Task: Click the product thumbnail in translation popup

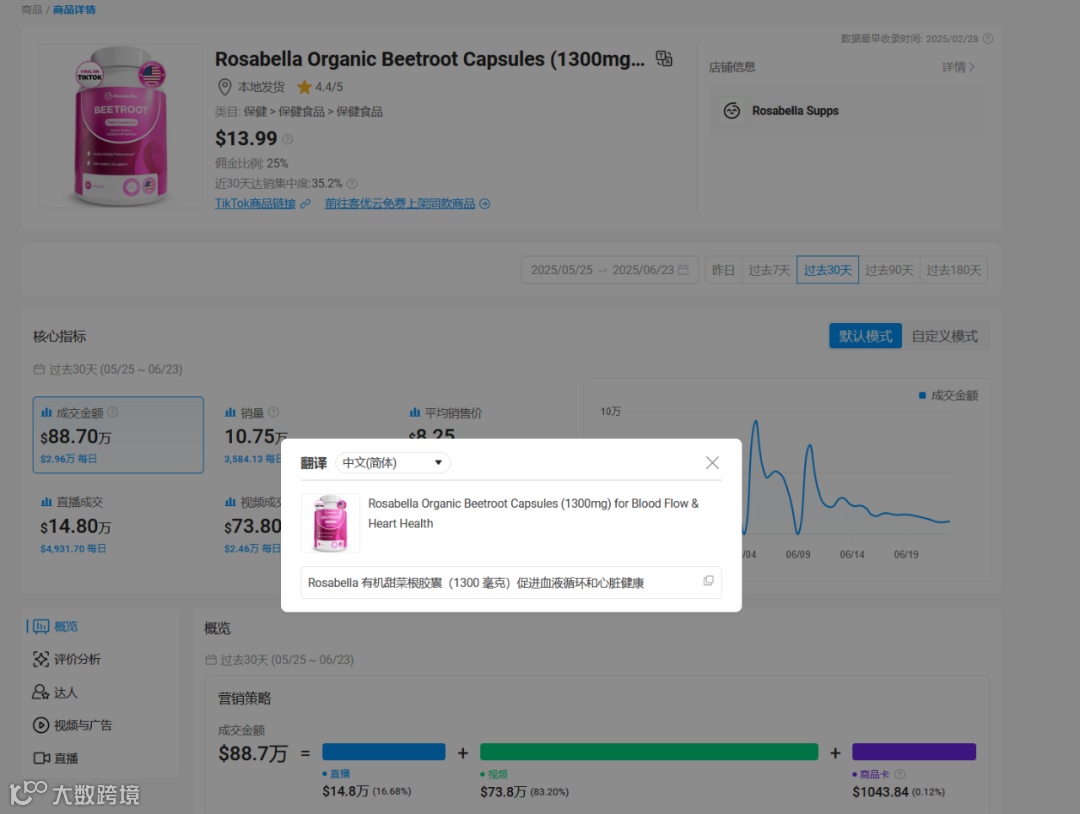Action: tap(331, 523)
